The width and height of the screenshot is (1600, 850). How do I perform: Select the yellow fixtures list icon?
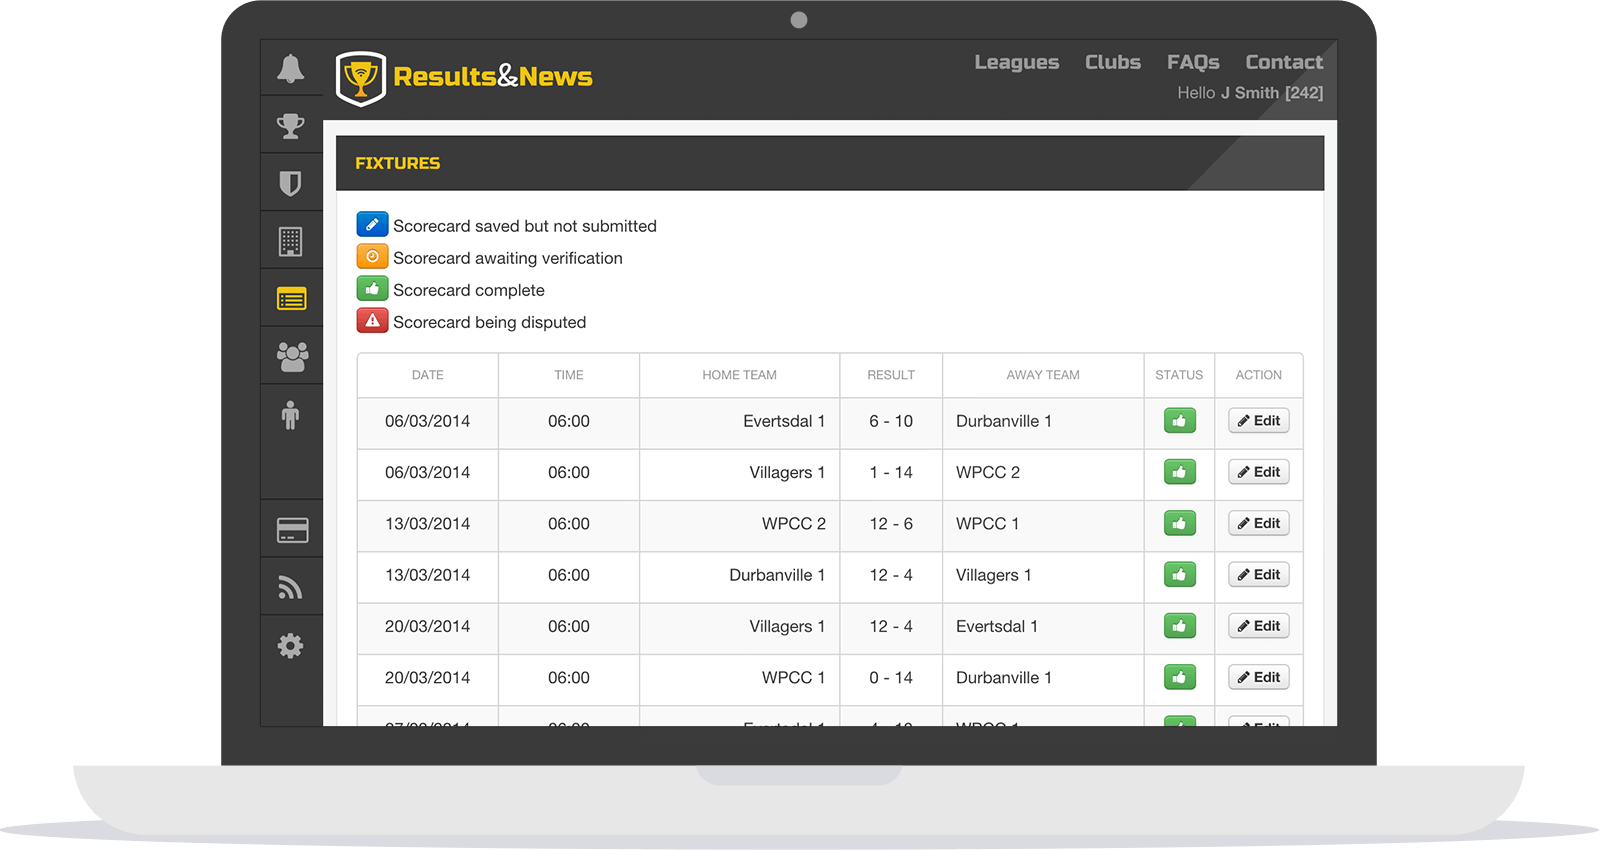[x=291, y=298]
